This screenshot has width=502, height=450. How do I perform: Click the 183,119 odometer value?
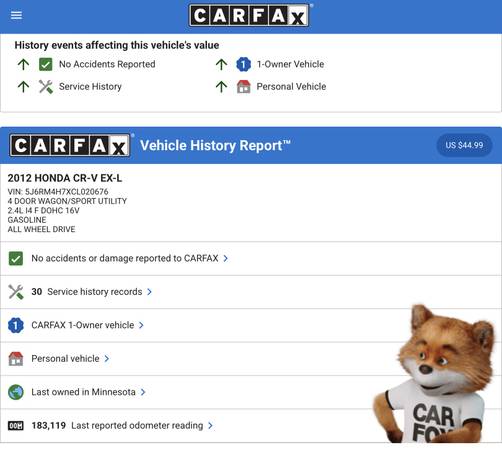pos(49,426)
